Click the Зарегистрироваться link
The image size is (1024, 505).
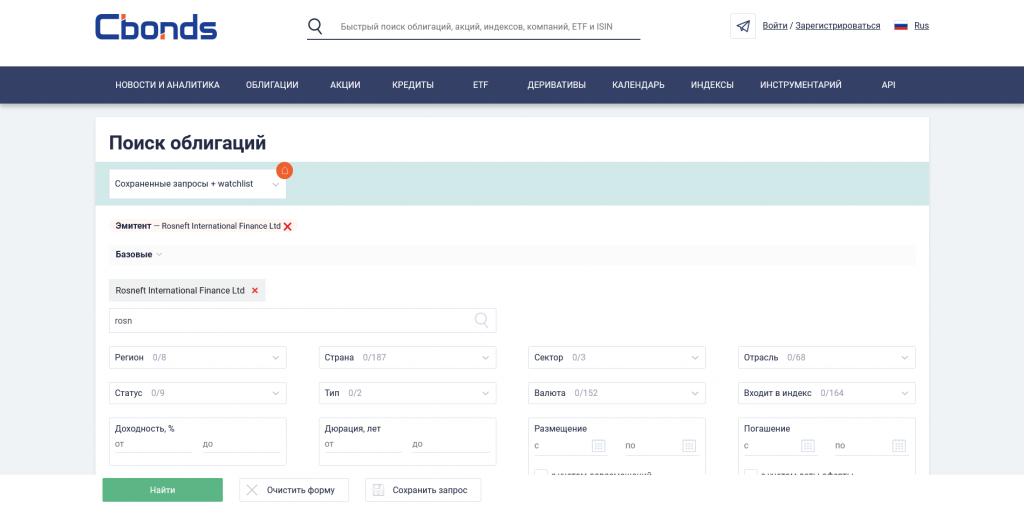838,26
